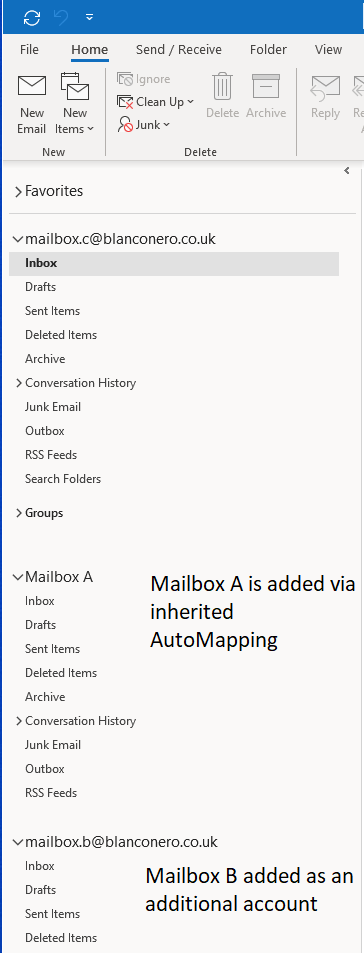This screenshot has height=953, width=364.
Task: Open Inbox under mailbox.b account
Action: click(39, 866)
